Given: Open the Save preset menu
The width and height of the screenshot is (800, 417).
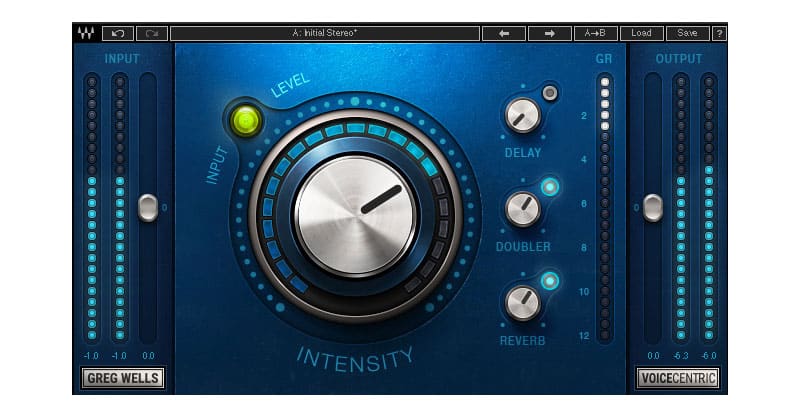Looking at the screenshot, I should [687, 33].
